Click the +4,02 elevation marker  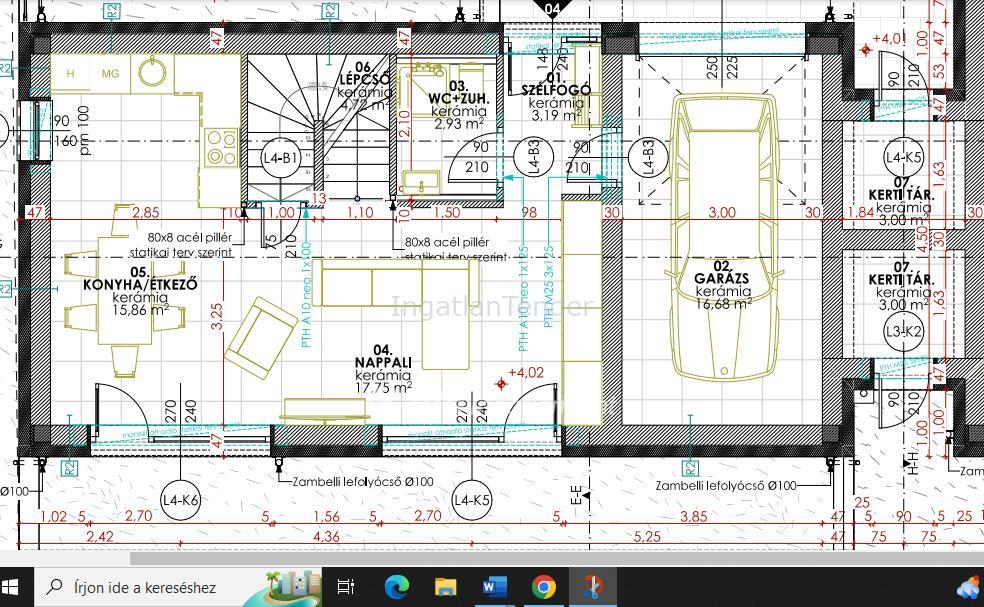(524, 373)
